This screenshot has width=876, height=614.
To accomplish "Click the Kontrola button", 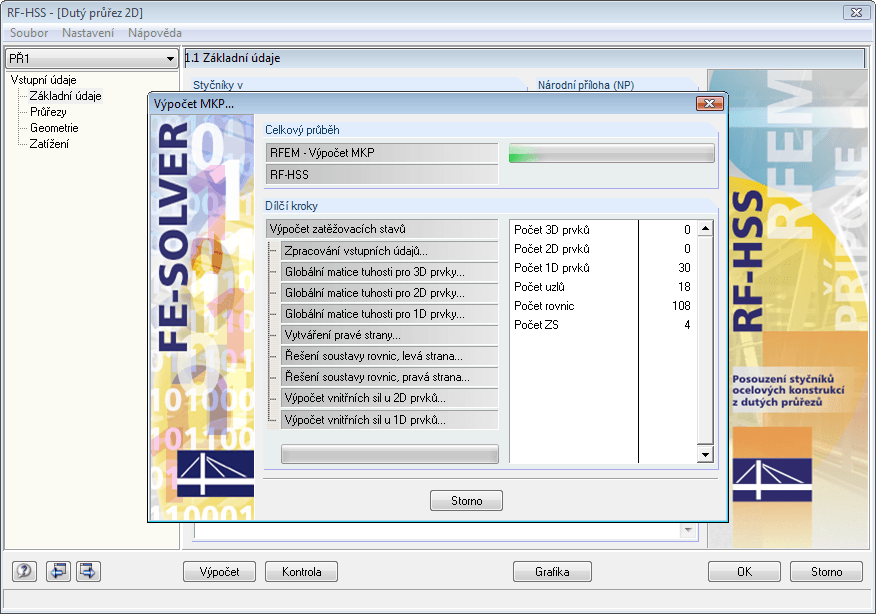I will click(302, 572).
